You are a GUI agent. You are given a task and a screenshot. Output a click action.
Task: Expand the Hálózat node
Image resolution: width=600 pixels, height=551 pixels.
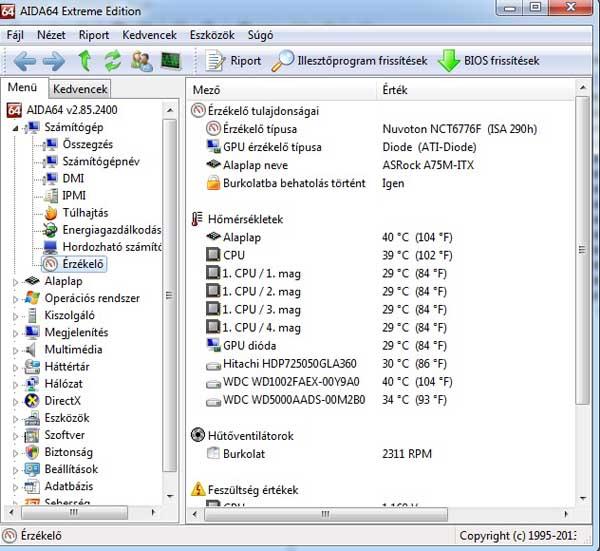(15, 385)
